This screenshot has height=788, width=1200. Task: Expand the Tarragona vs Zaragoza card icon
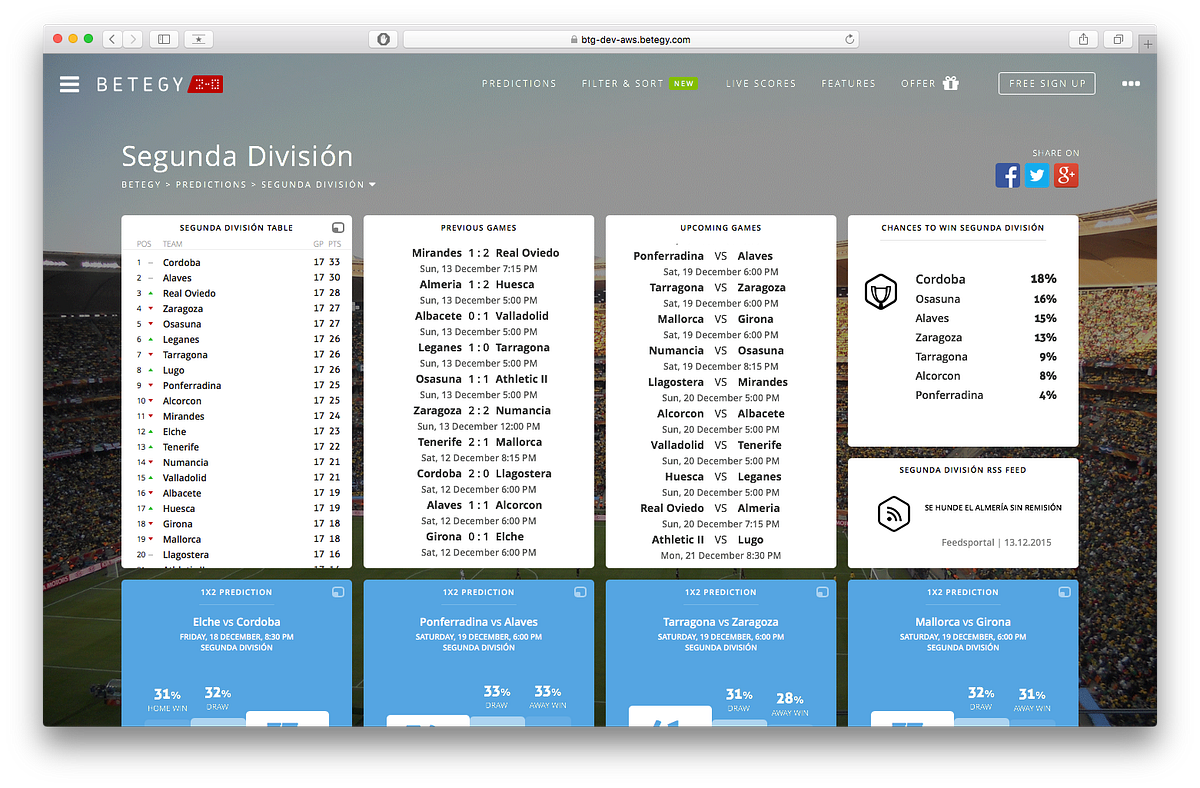pyautogui.click(x=822, y=593)
